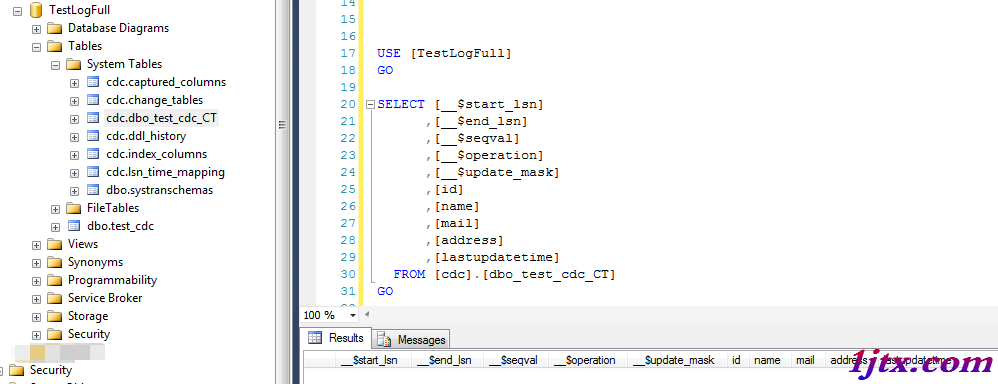Select cdc.dbo_test_cdc_CT in the tree

[x=162, y=118]
